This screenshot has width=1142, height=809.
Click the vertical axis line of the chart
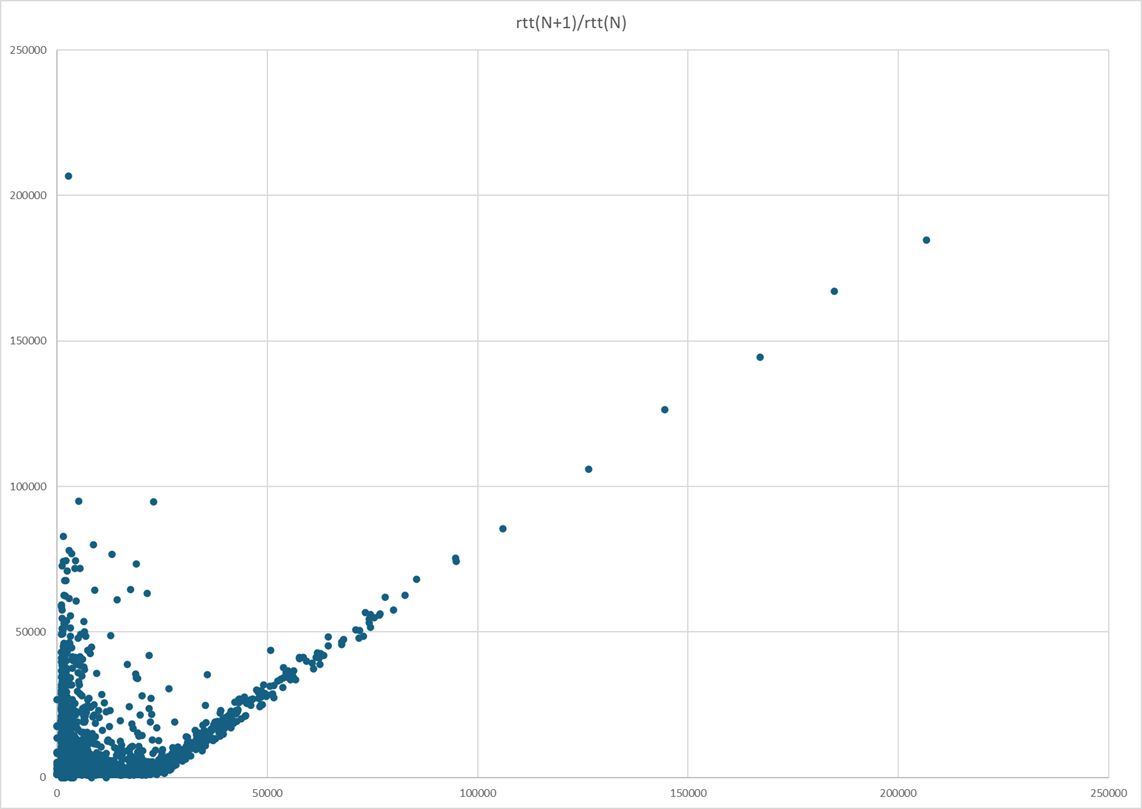(58, 400)
